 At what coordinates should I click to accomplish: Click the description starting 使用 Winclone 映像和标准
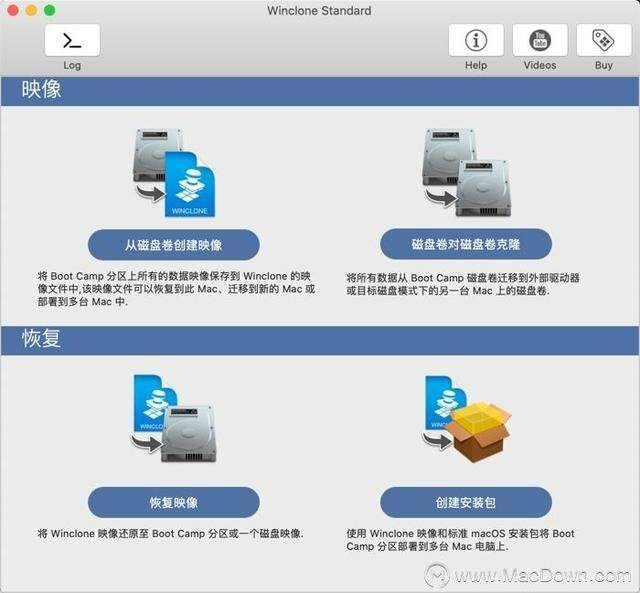coord(460,540)
